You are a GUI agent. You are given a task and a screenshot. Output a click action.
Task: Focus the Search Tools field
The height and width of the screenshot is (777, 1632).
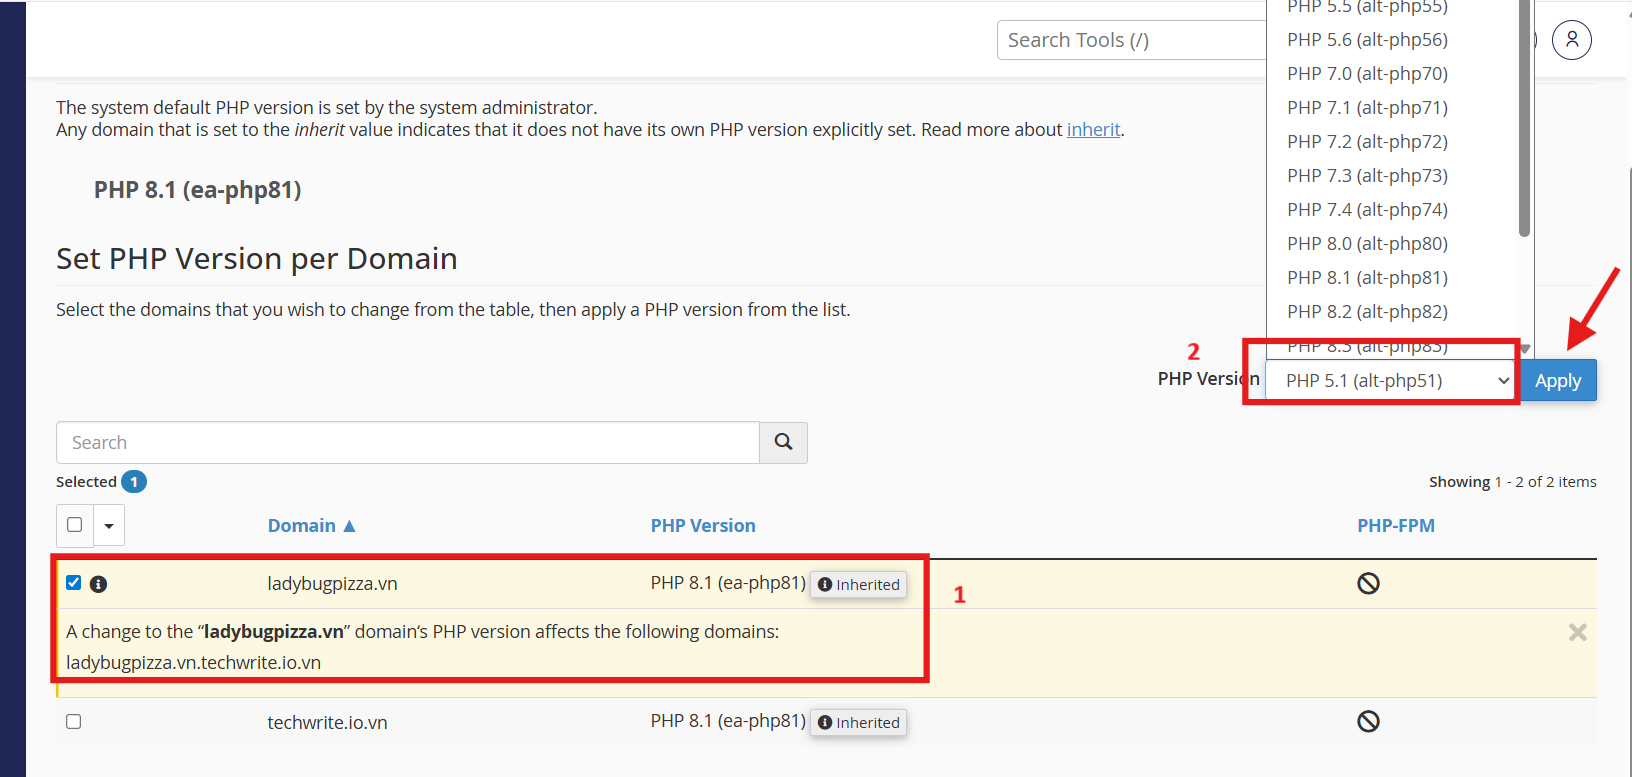pyautogui.click(x=1132, y=40)
